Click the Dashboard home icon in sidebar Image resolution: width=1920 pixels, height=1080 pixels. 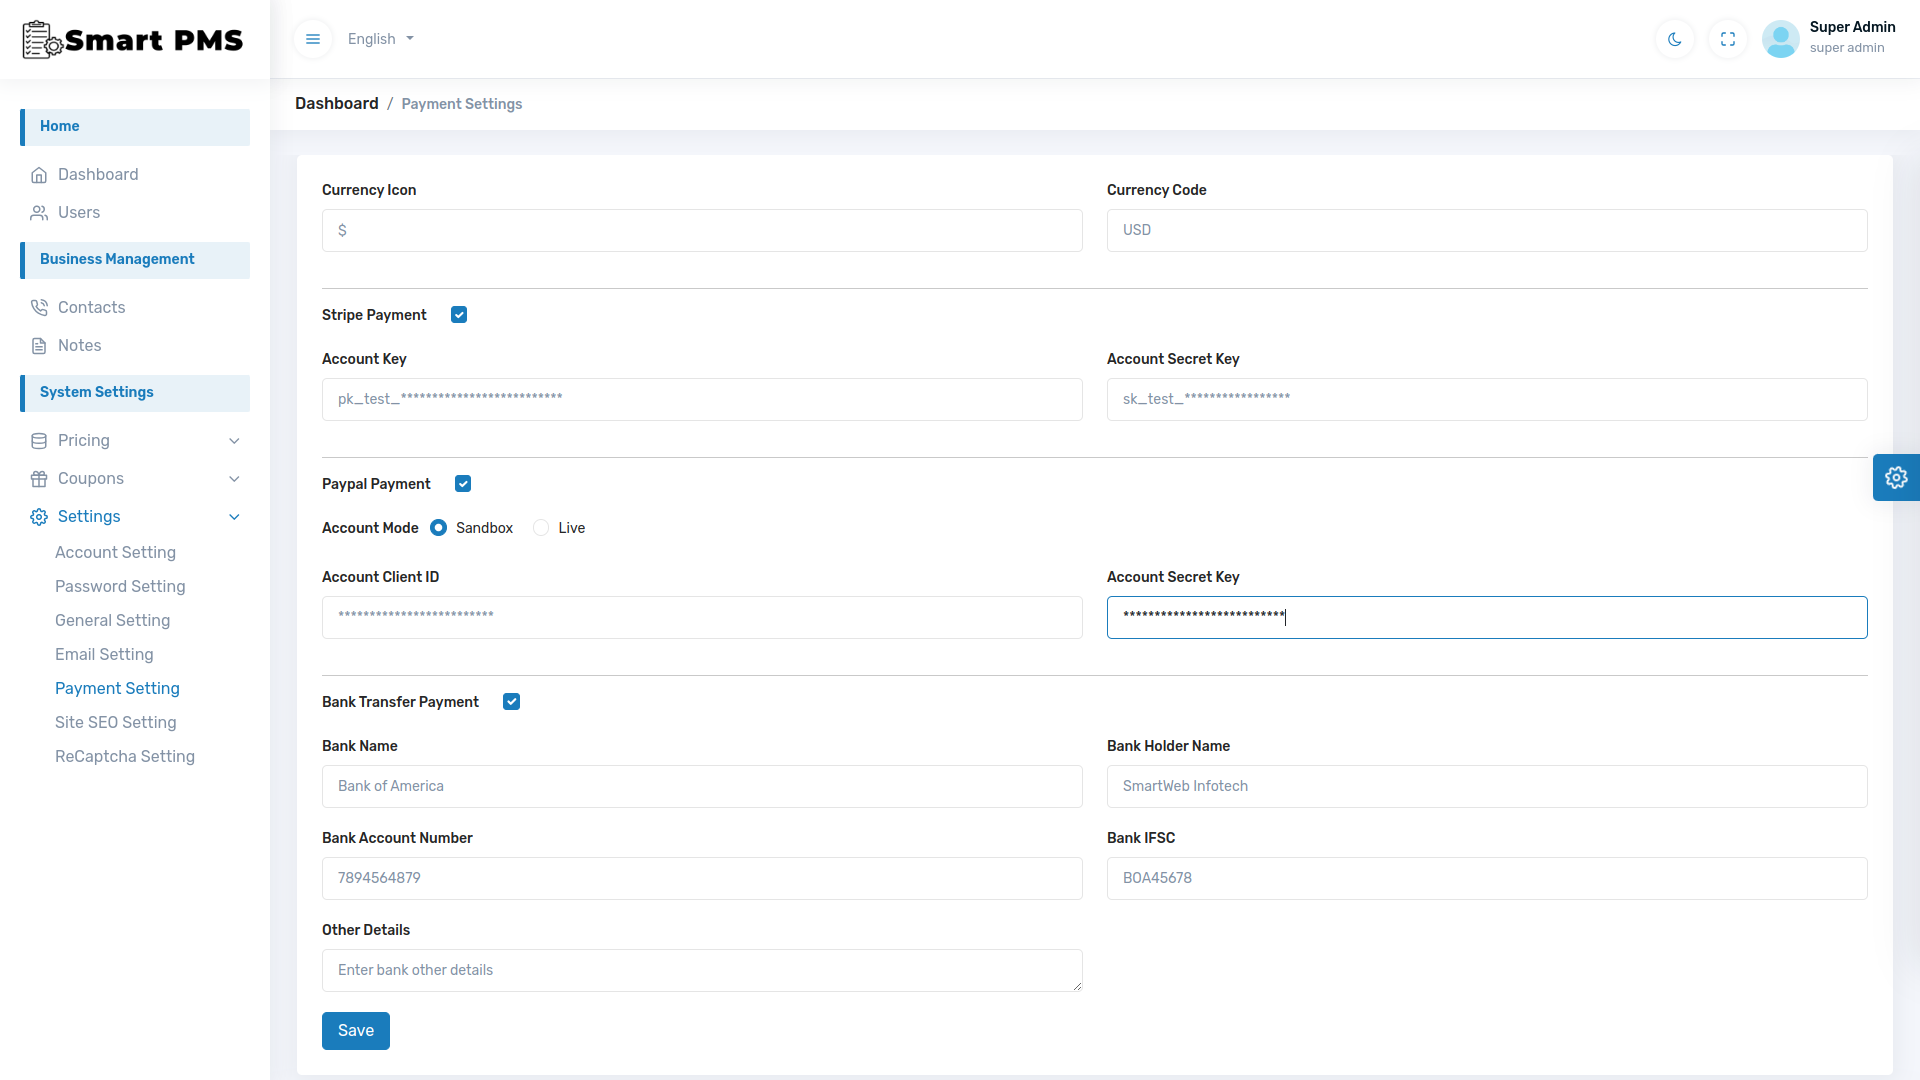39,175
